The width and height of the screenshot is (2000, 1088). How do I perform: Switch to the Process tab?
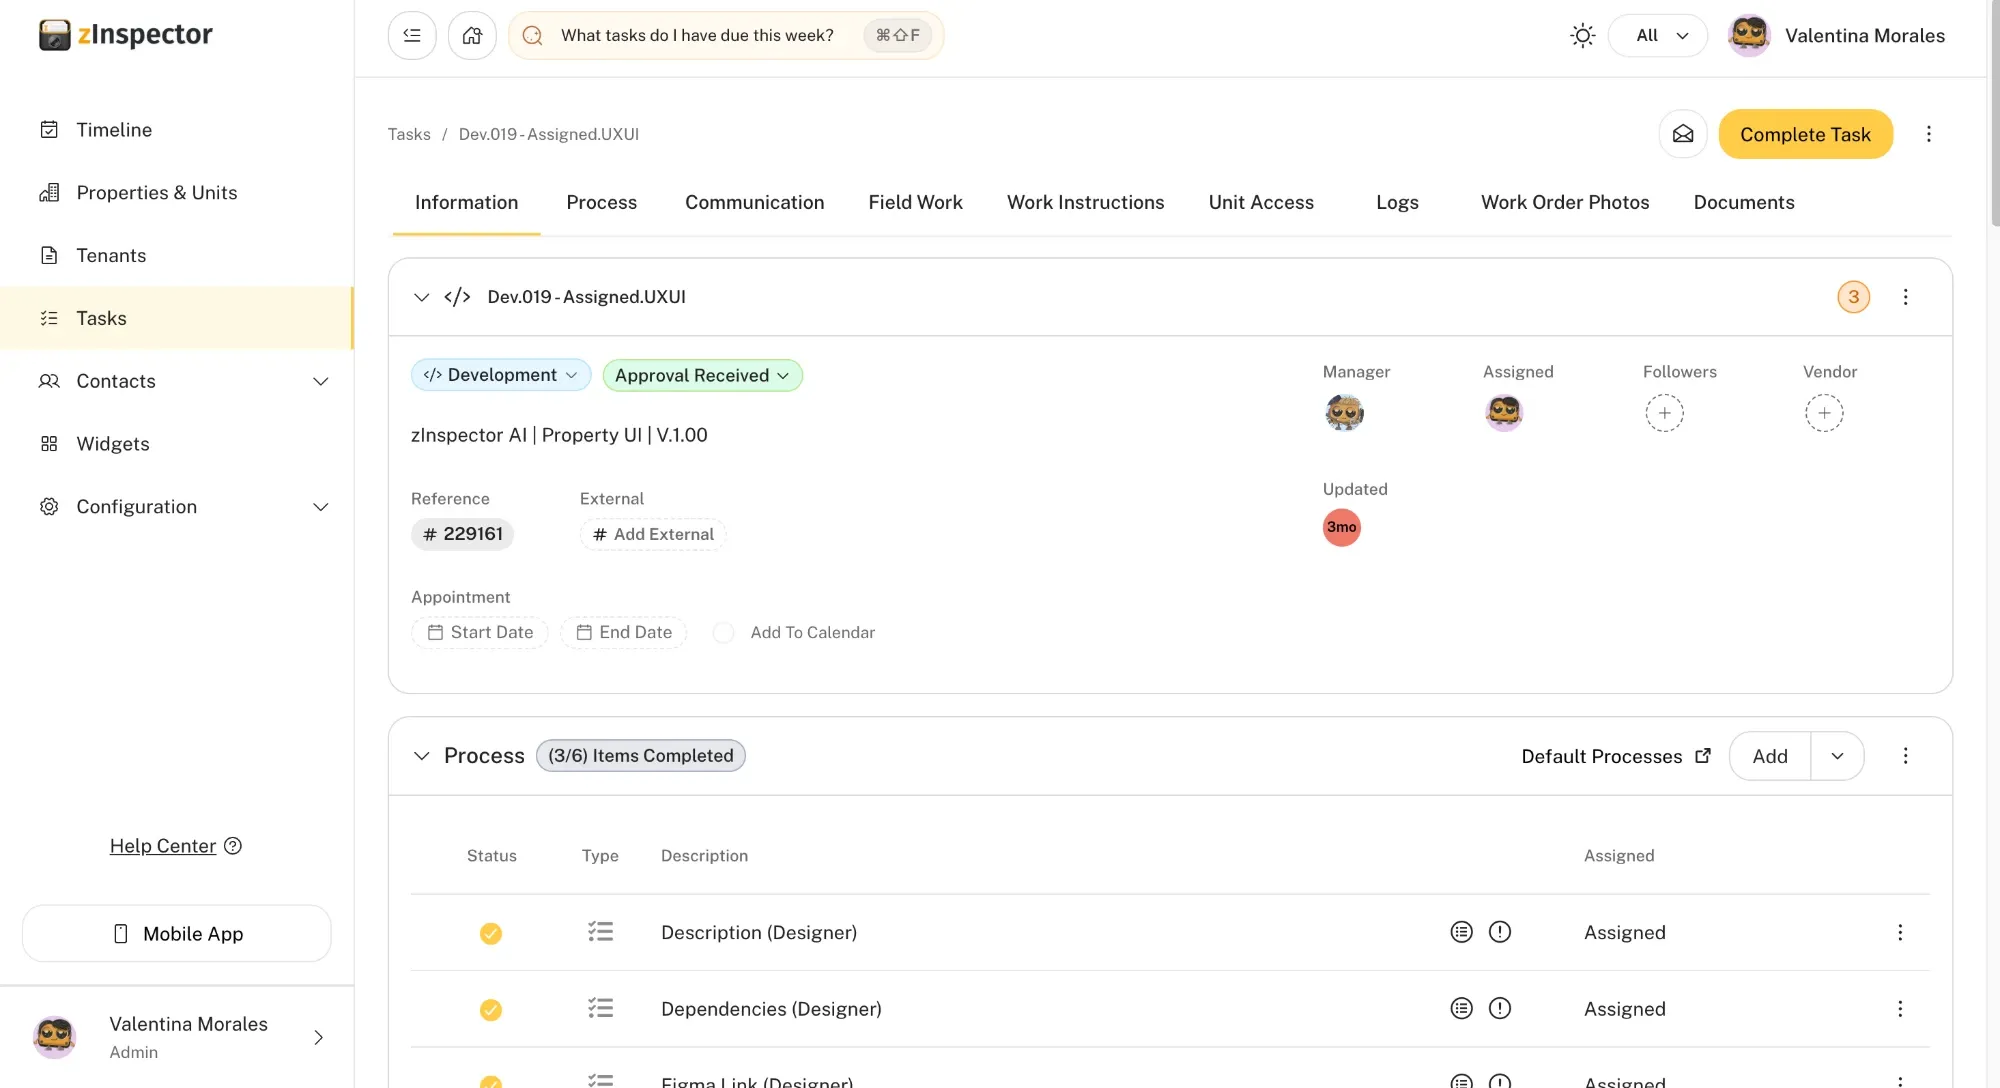pos(601,203)
